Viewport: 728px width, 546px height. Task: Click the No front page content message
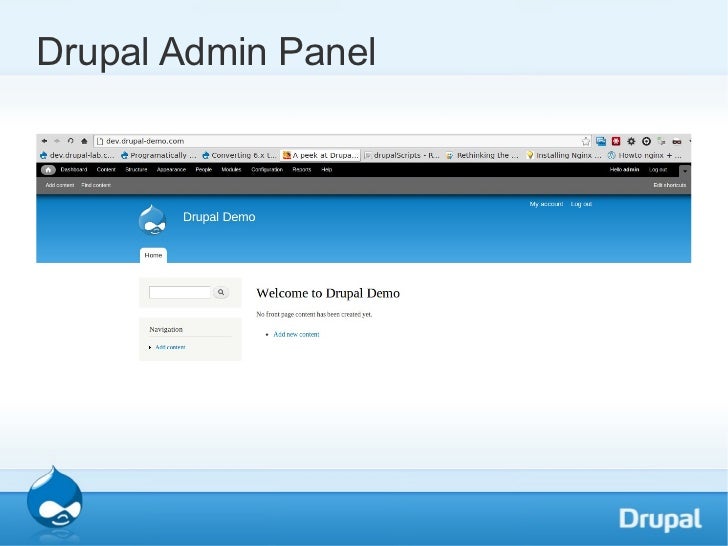(x=314, y=314)
